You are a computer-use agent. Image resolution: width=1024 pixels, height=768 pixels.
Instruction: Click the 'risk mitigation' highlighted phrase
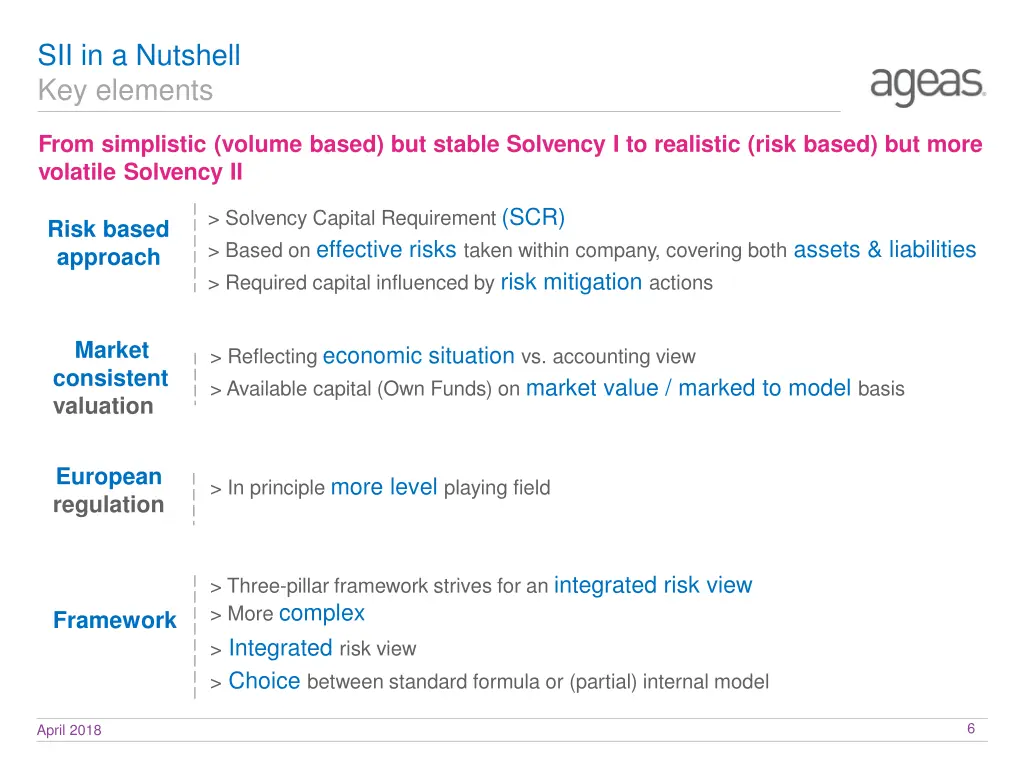click(571, 282)
